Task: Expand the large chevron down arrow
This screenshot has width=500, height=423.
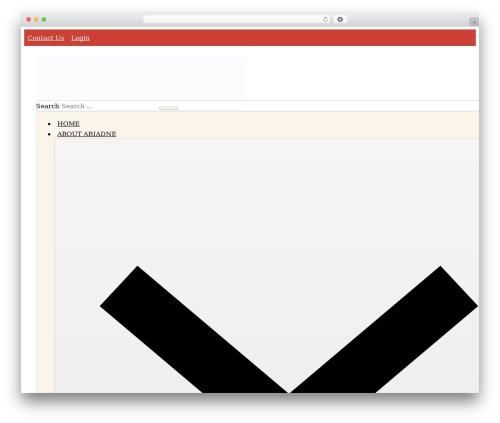Action: coord(289,329)
